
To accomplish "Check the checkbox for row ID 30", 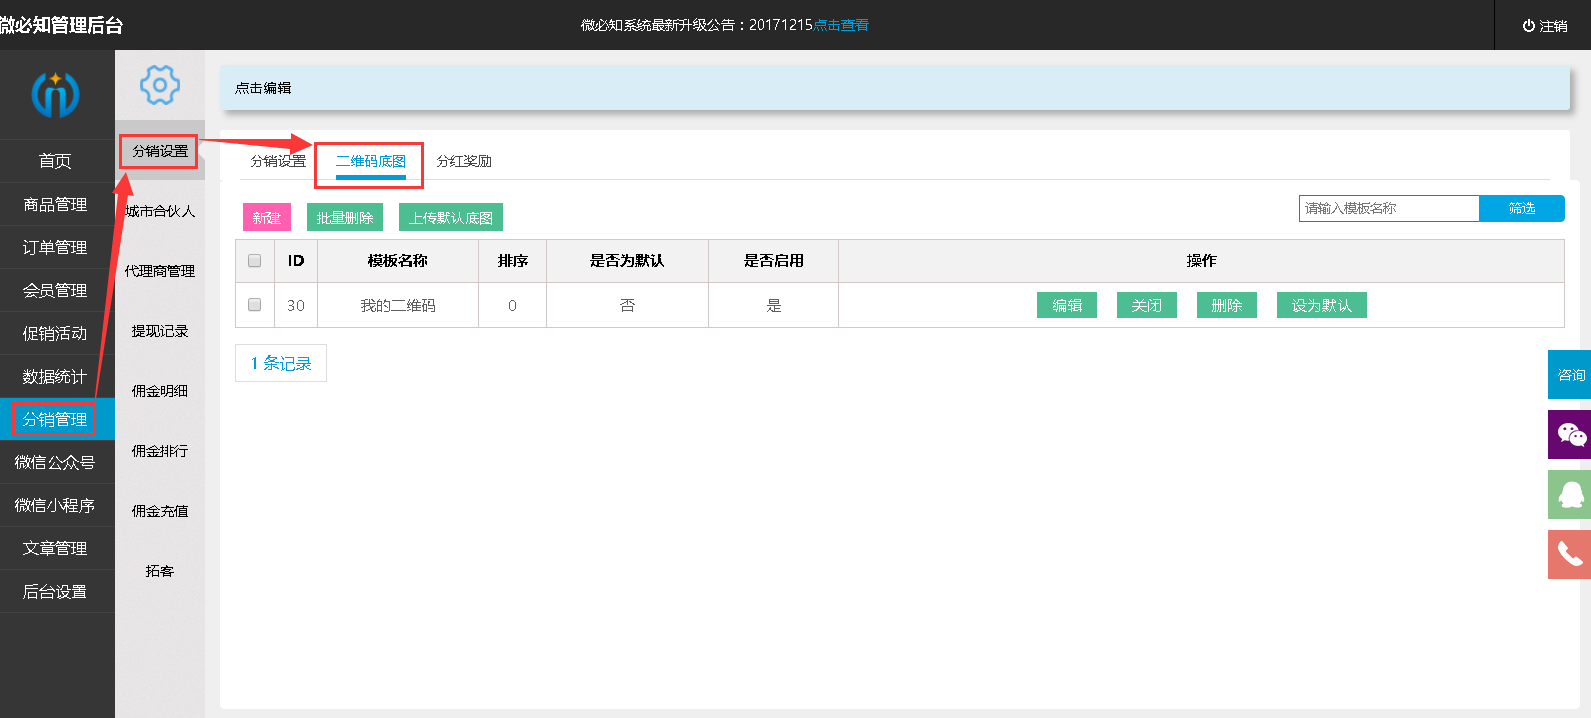I will 254,305.
